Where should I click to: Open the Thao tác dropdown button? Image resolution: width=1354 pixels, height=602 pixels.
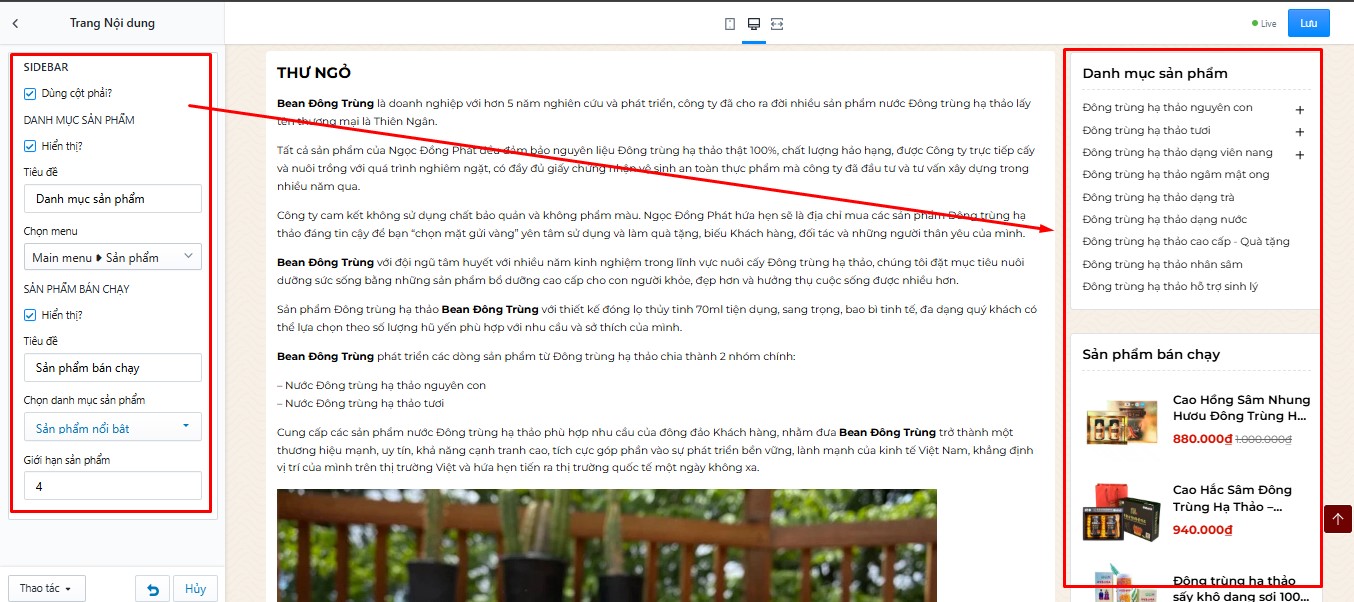[46, 589]
